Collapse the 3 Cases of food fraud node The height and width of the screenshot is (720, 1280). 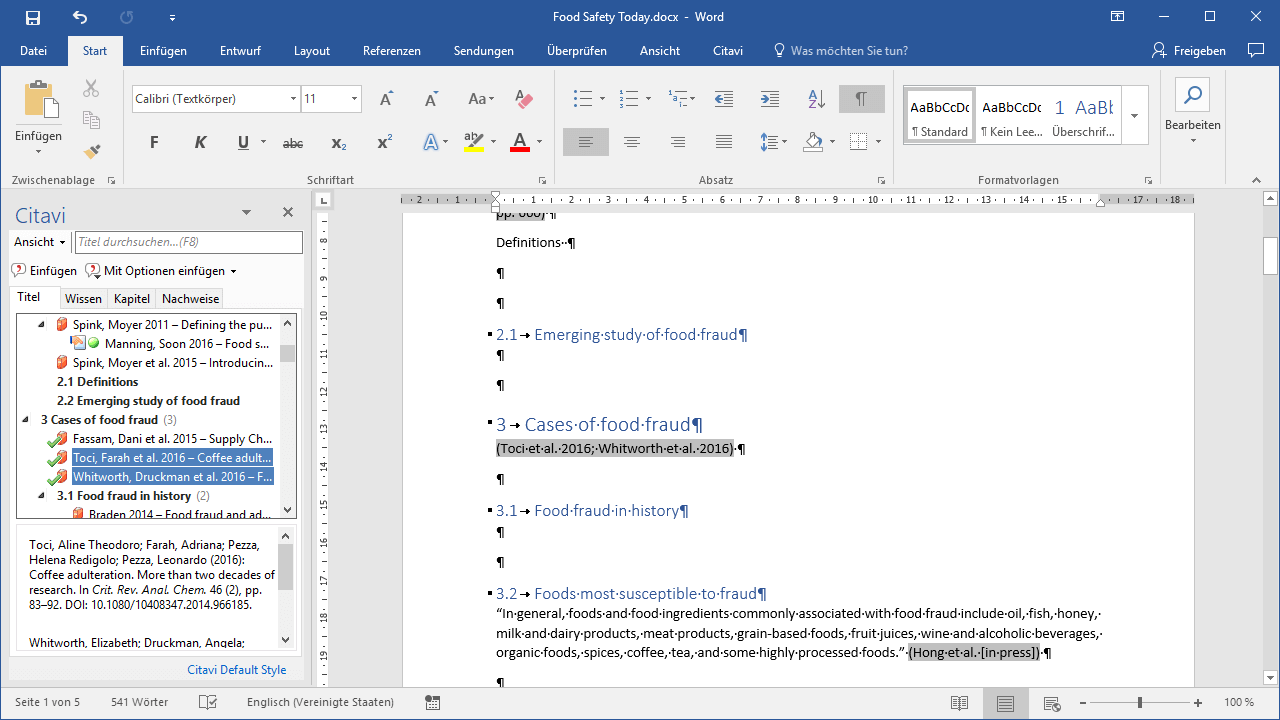pos(25,420)
